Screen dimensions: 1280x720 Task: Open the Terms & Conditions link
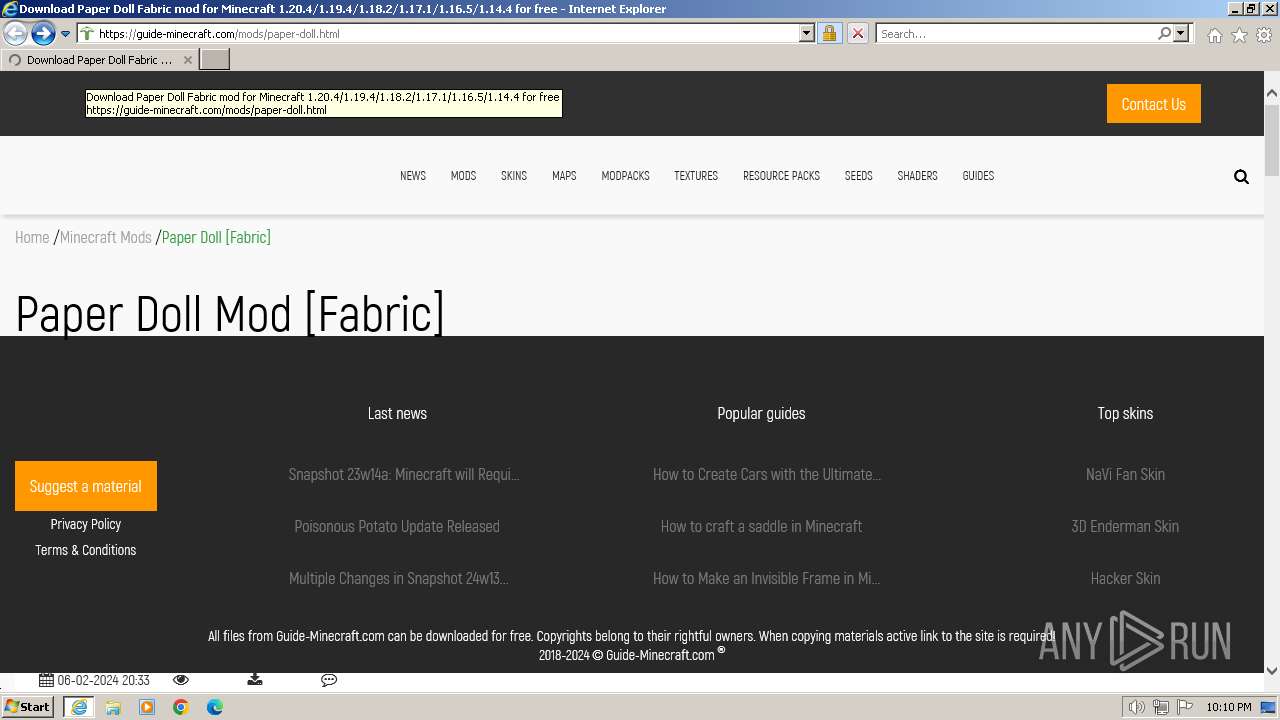(86, 550)
